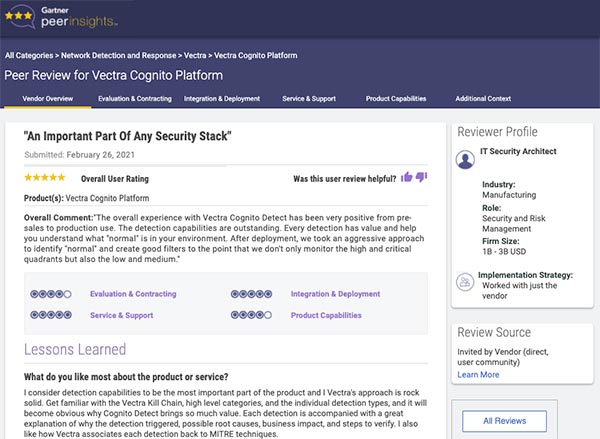Click the Was this user review helpful text
600x439 pixels.
click(x=345, y=179)
